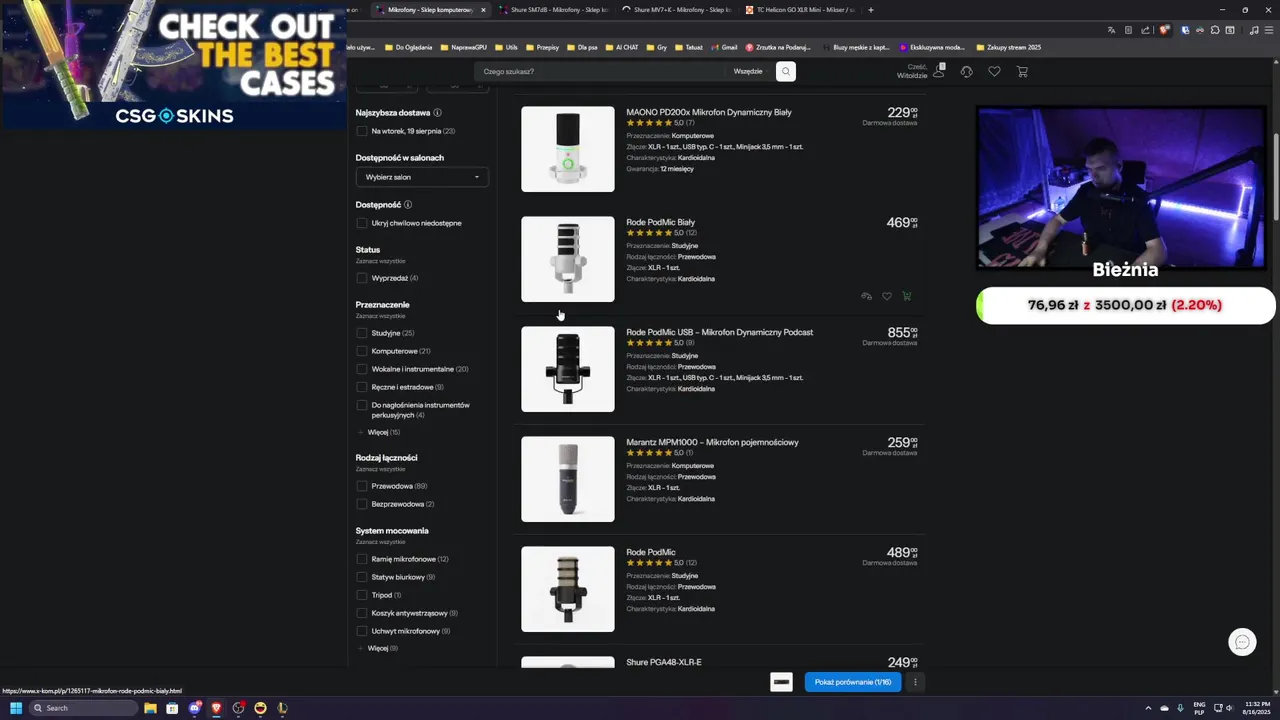Open comparison bar more options menu
The height and width of the screenshot is (720, 1280).
pos(914,682)
